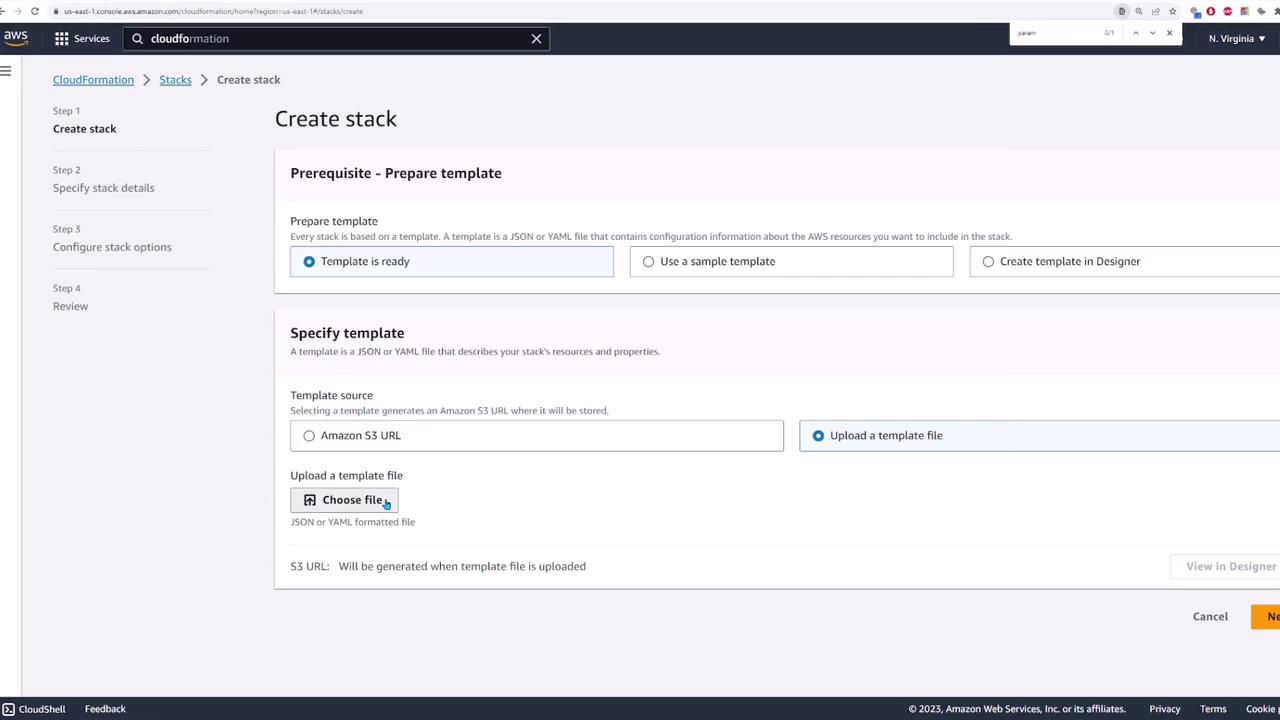Open CloudFormation breadcrumb link
The image size is (1280, 720).
tap(93, 80)
